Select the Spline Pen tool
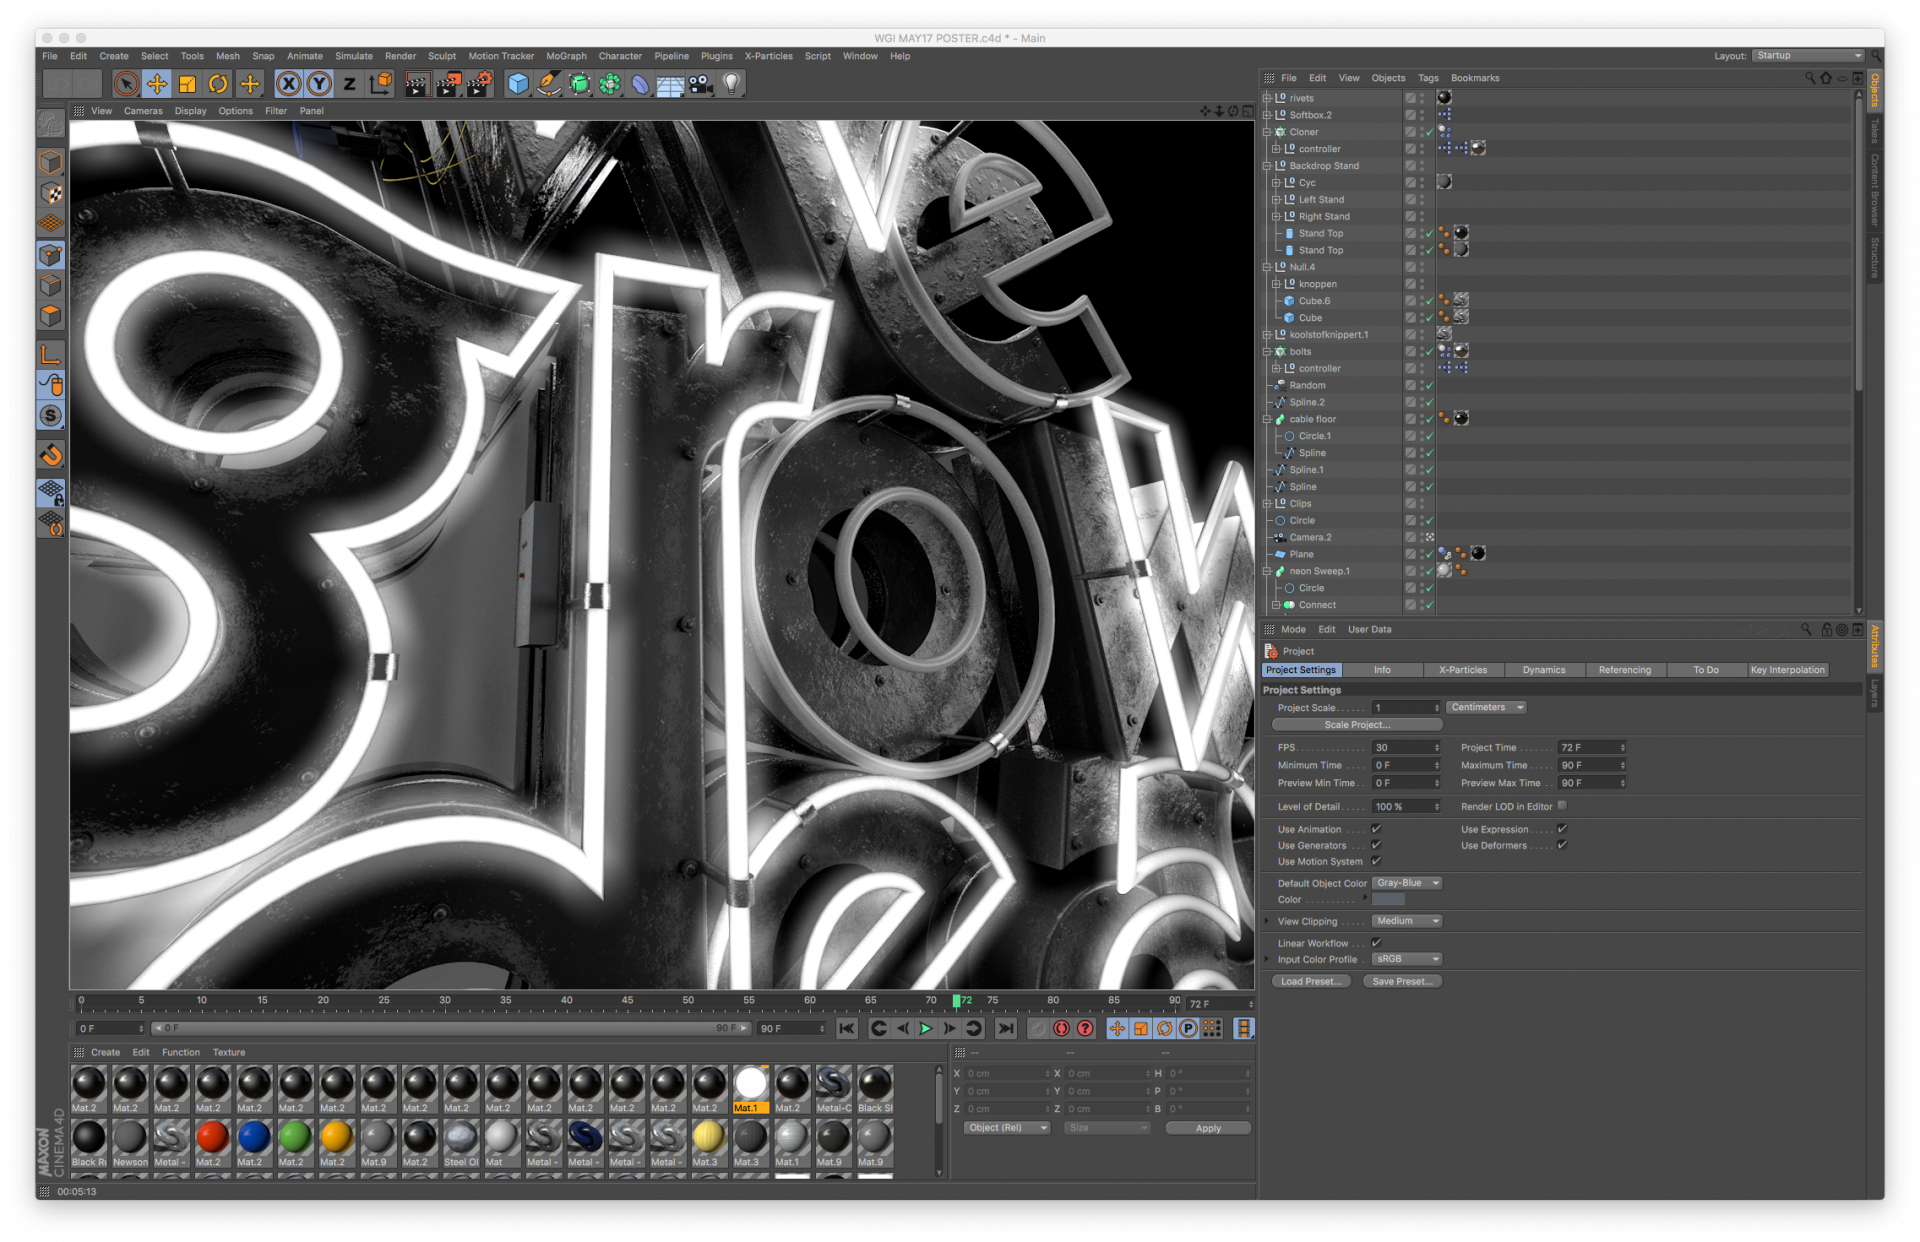Image resolution: width=1920 pixels, height=1242 pixels. pyautogui.click(x=548, y=84)
